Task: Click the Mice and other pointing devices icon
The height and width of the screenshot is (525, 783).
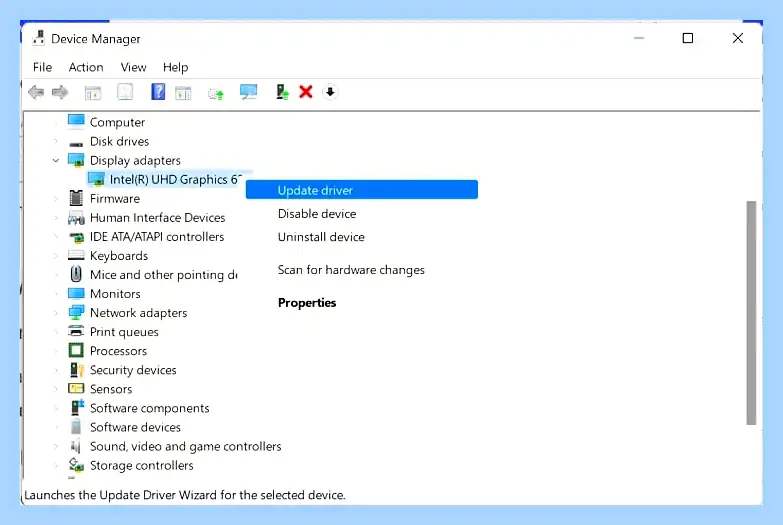Action: pyautogui.click(x=76, y=274)
